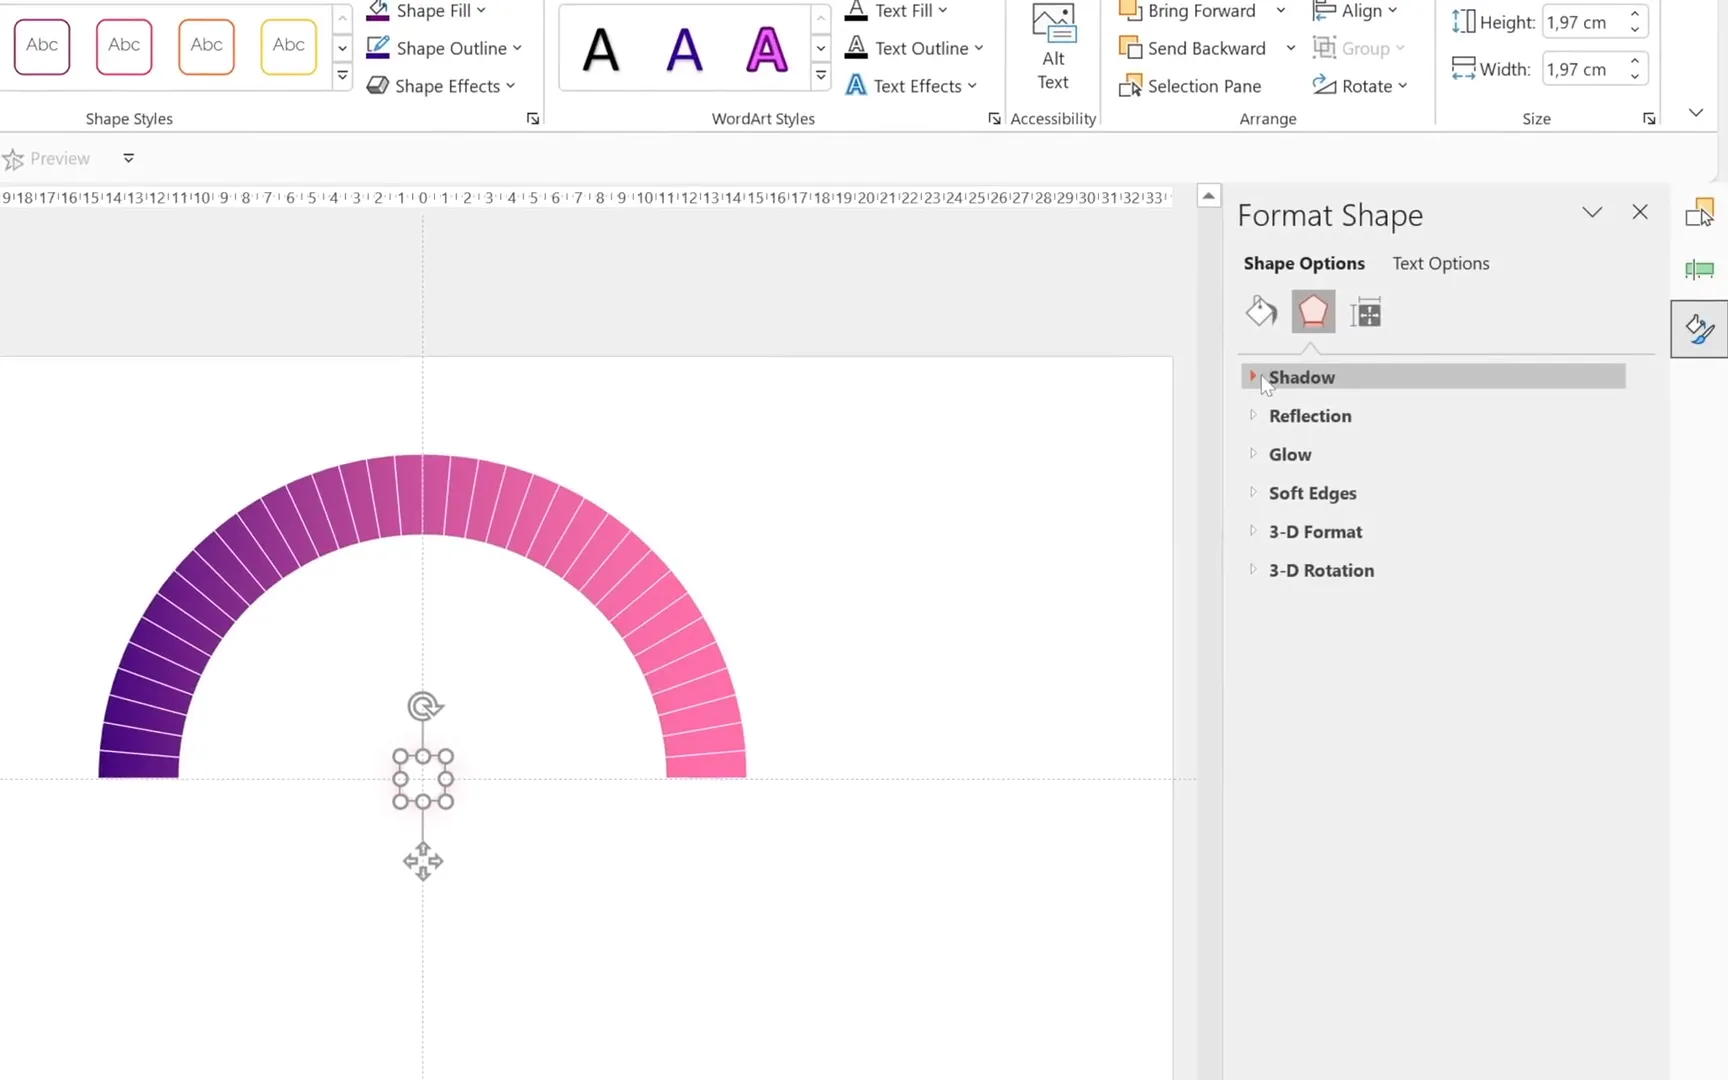Click the Bring Forward button
This screenshot has width=1728, height=1080.
[1190, 11]
